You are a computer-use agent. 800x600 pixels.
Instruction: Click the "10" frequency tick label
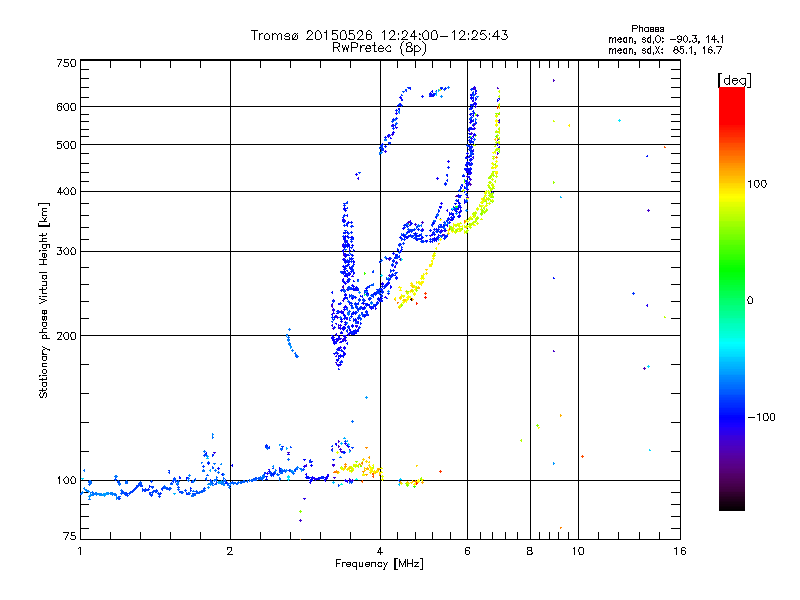coord(578,551)
